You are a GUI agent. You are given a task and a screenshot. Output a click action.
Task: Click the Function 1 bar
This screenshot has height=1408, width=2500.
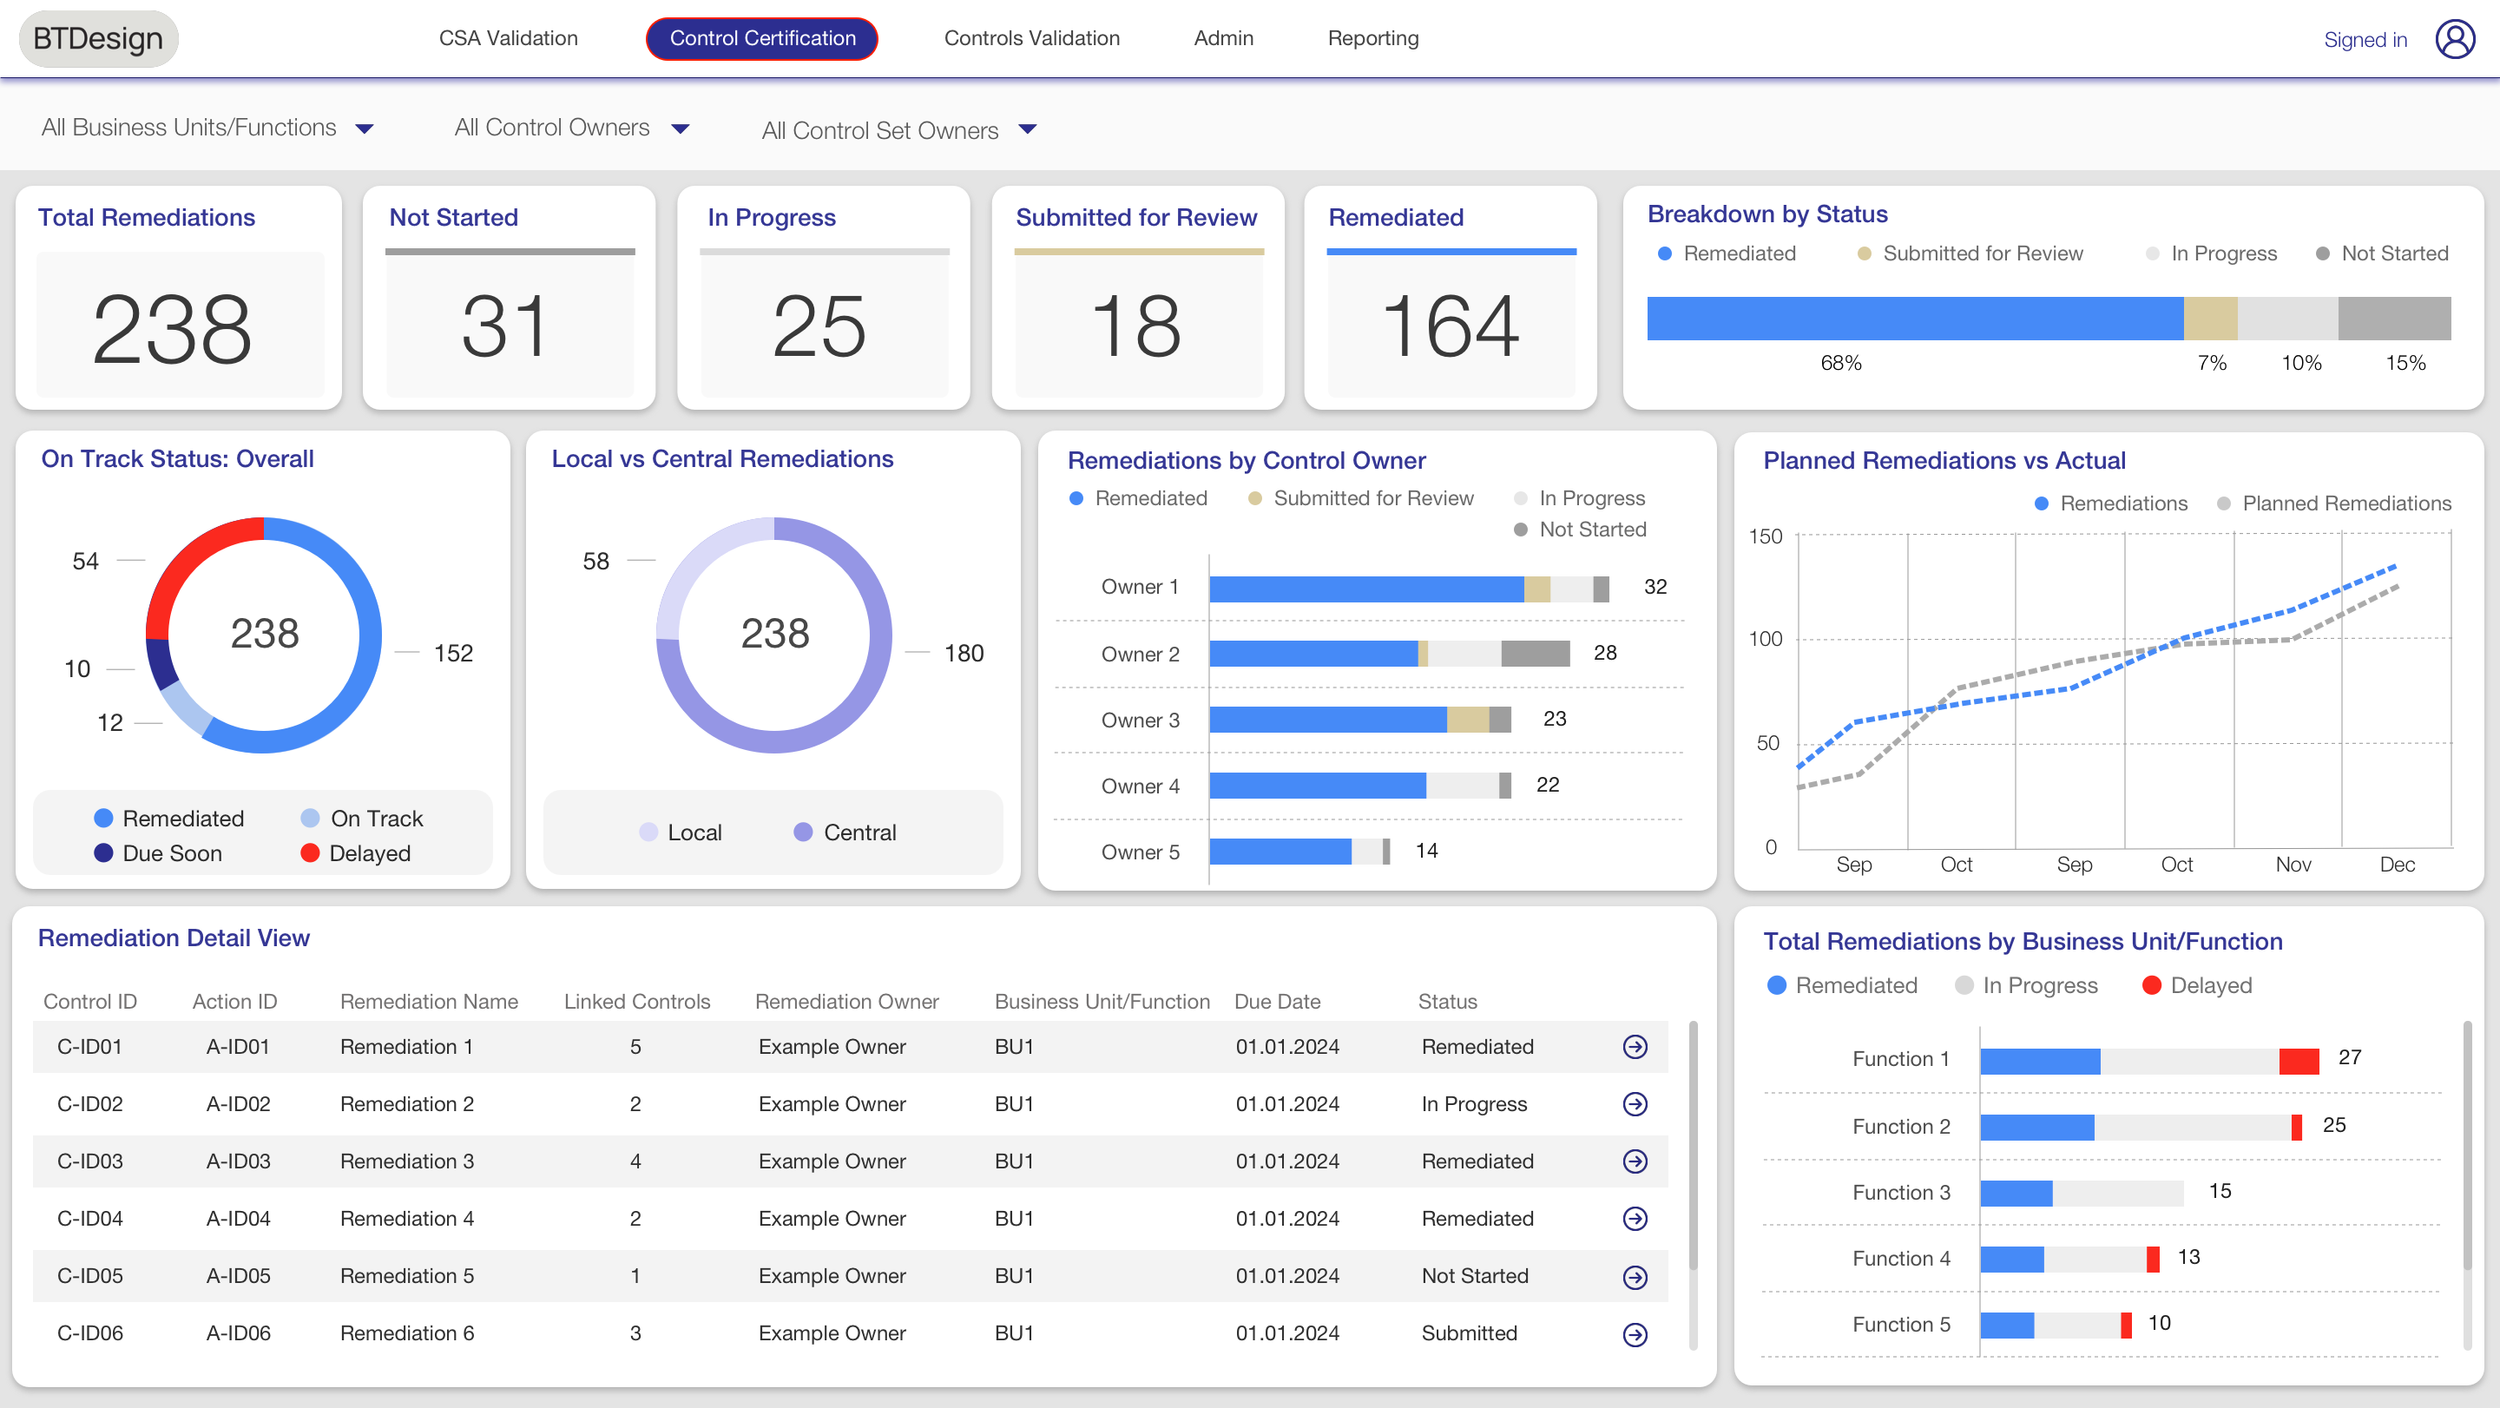click(2149, 1061)
